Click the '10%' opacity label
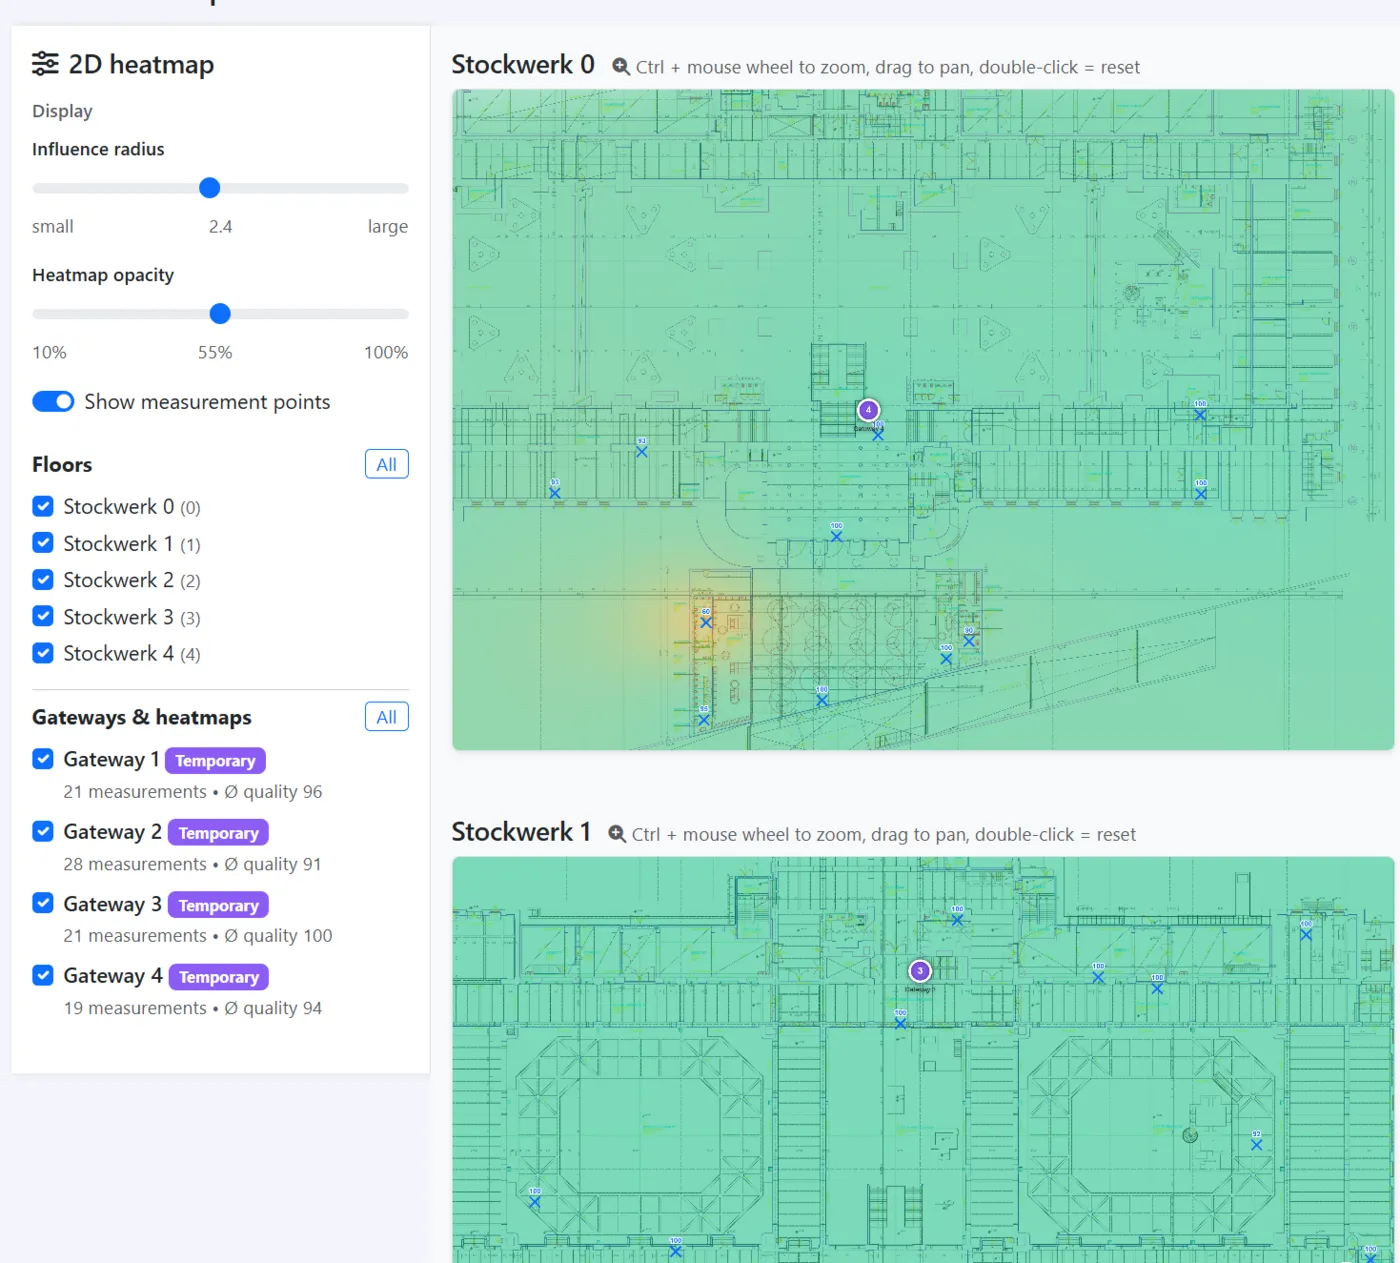This screenshot has height=1263, width=1400. (49, 353)
